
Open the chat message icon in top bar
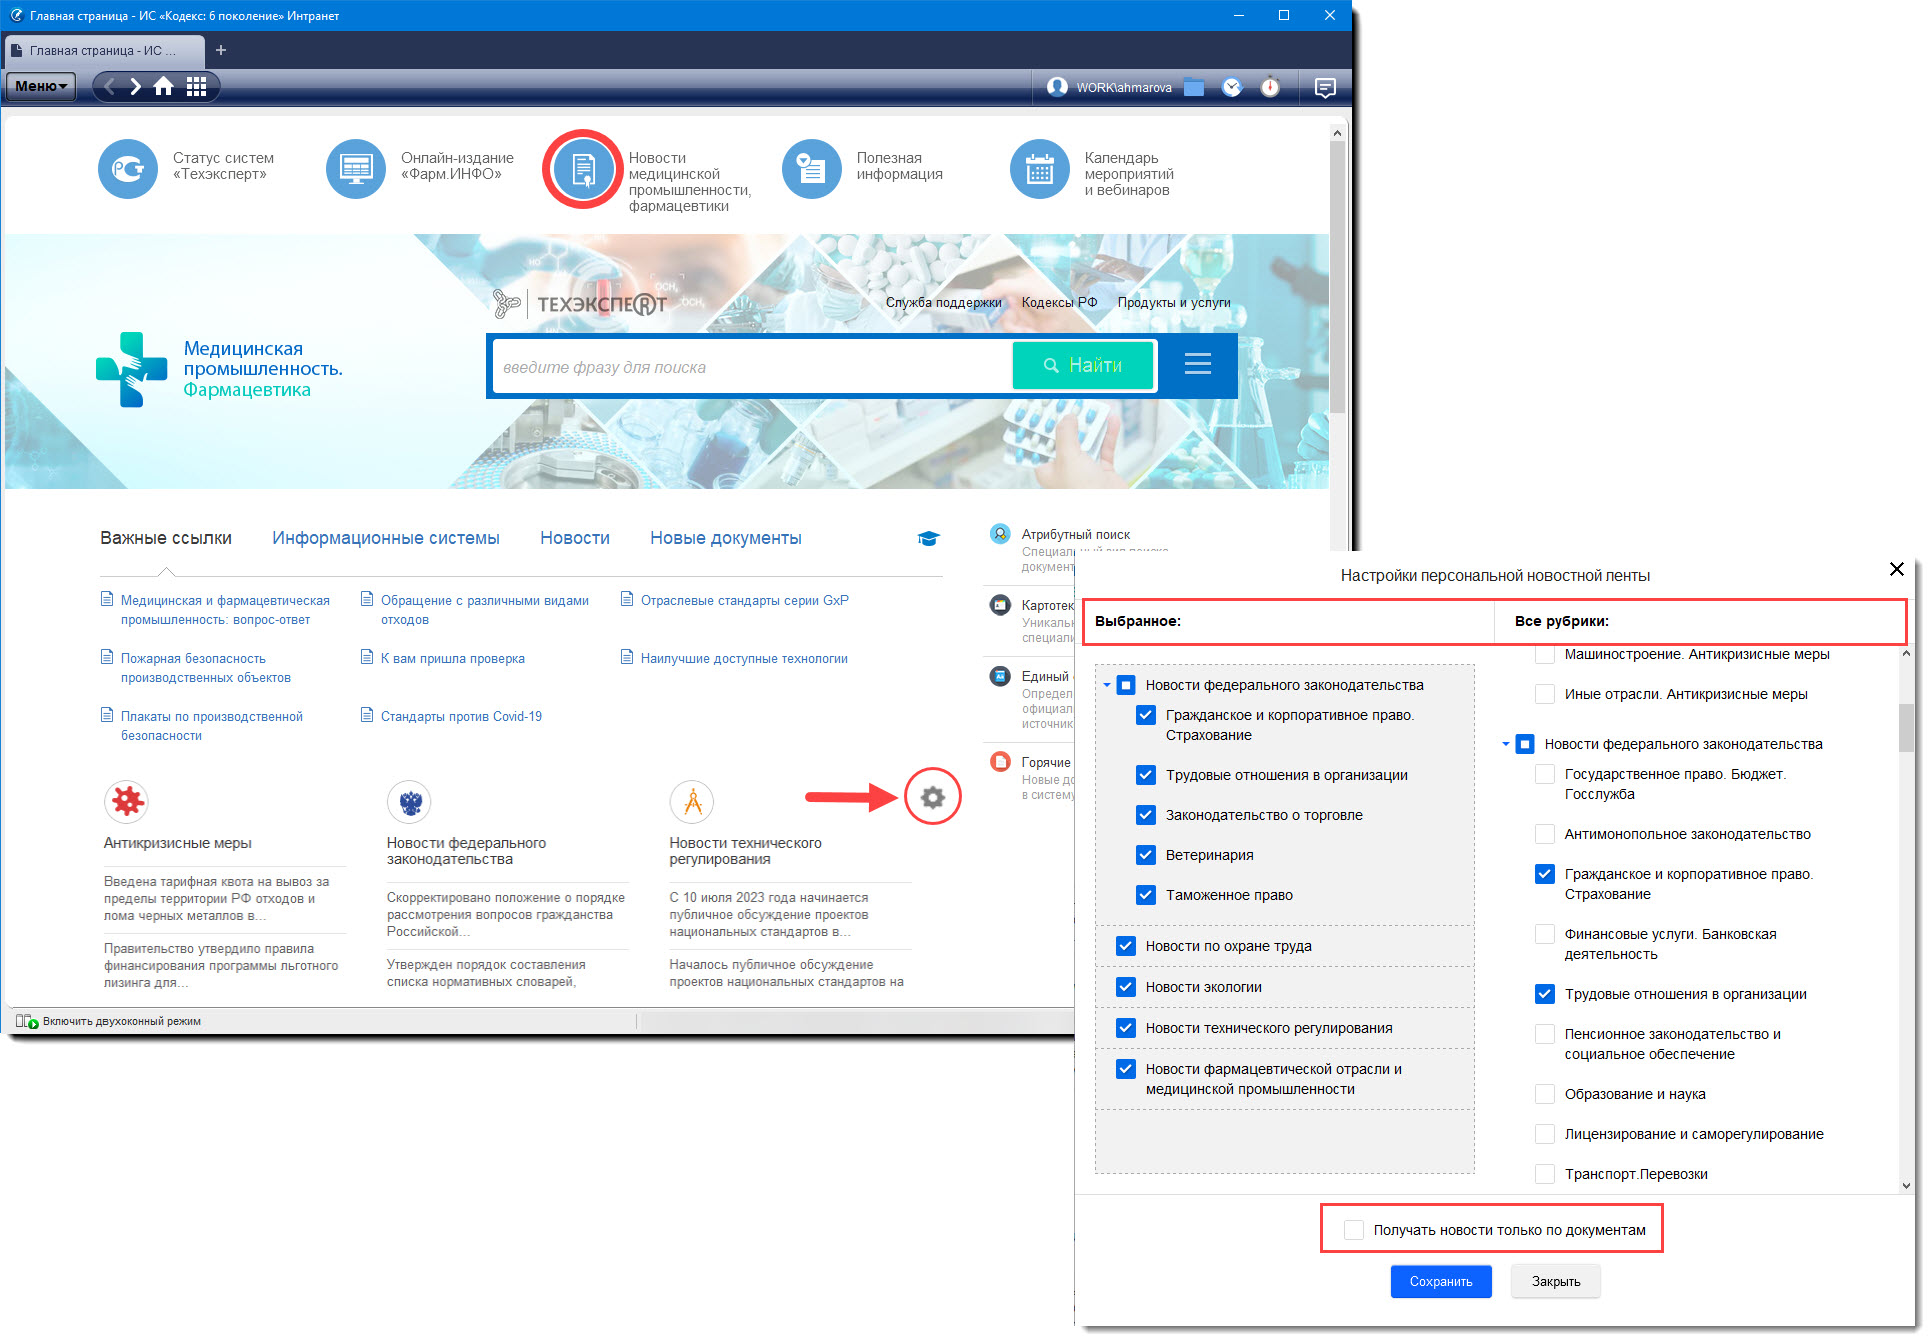point(1325,88)
